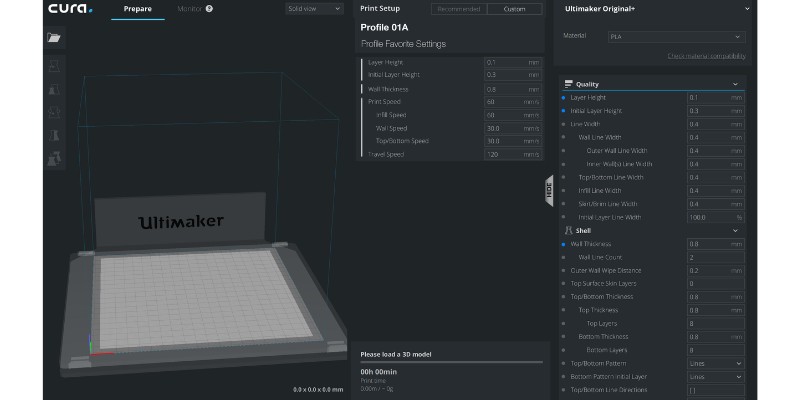
Task: Click the Line Width value field
Action: (715, 124)
